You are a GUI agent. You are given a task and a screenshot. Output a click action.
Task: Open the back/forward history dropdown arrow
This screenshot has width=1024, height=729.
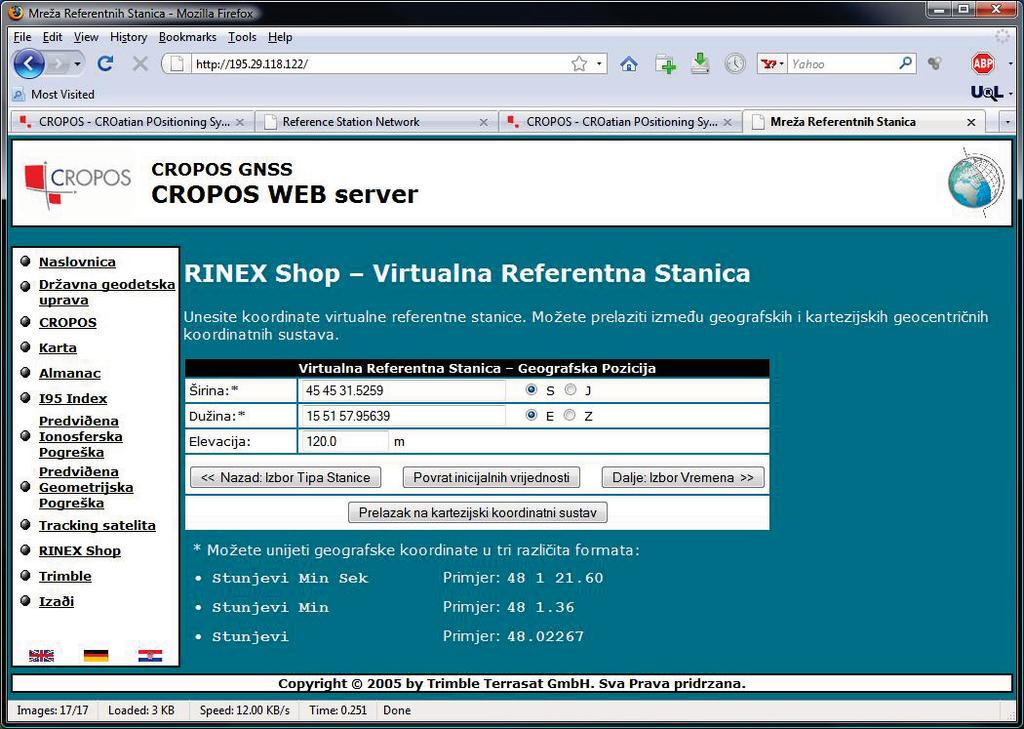pos(78,64)
